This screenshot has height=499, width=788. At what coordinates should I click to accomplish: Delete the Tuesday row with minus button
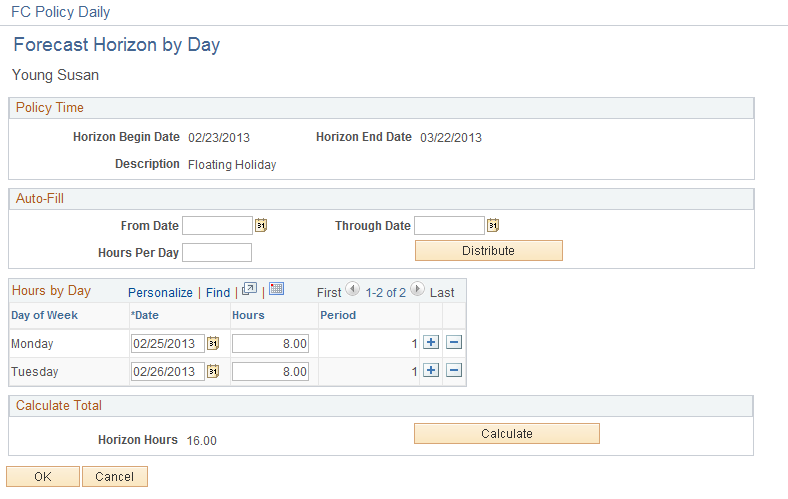[x=453, y=371]
